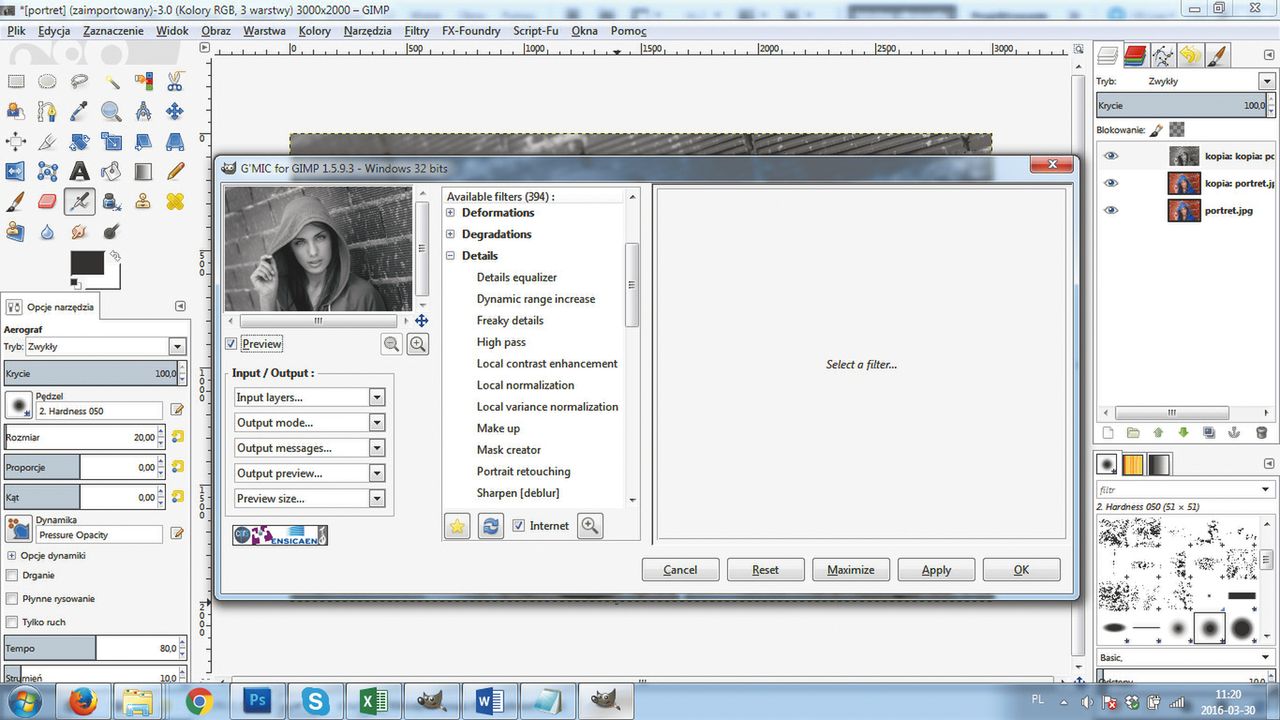This screenshot has width=1280, height=720.
Task: Switch to the Channels tab in dock
Action: click(x=1135, y=55)
